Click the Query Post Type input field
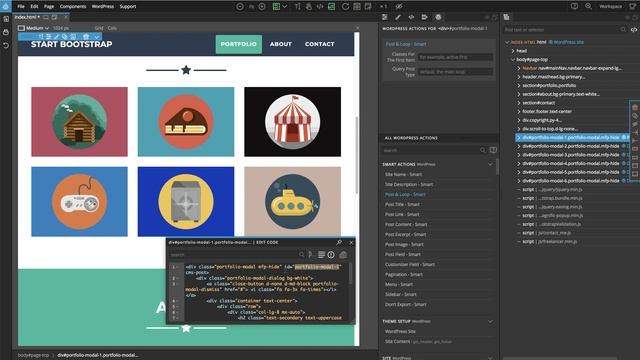This screenshot has width=640, height=360. pyautogui.click(x=456, y=72)
